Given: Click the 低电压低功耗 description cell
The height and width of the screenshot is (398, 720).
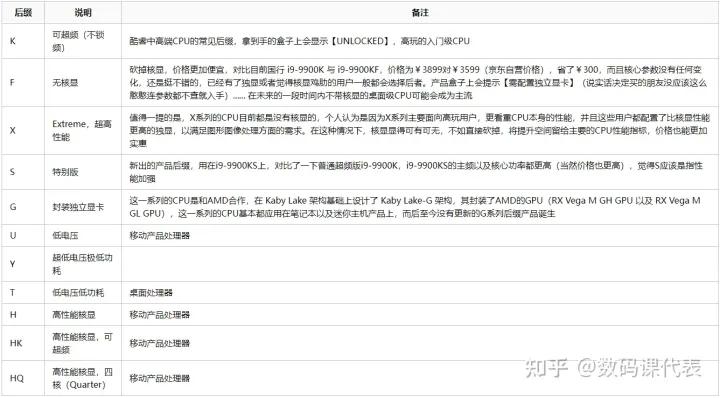Looking at the screenshot, I should pos(83,292).
